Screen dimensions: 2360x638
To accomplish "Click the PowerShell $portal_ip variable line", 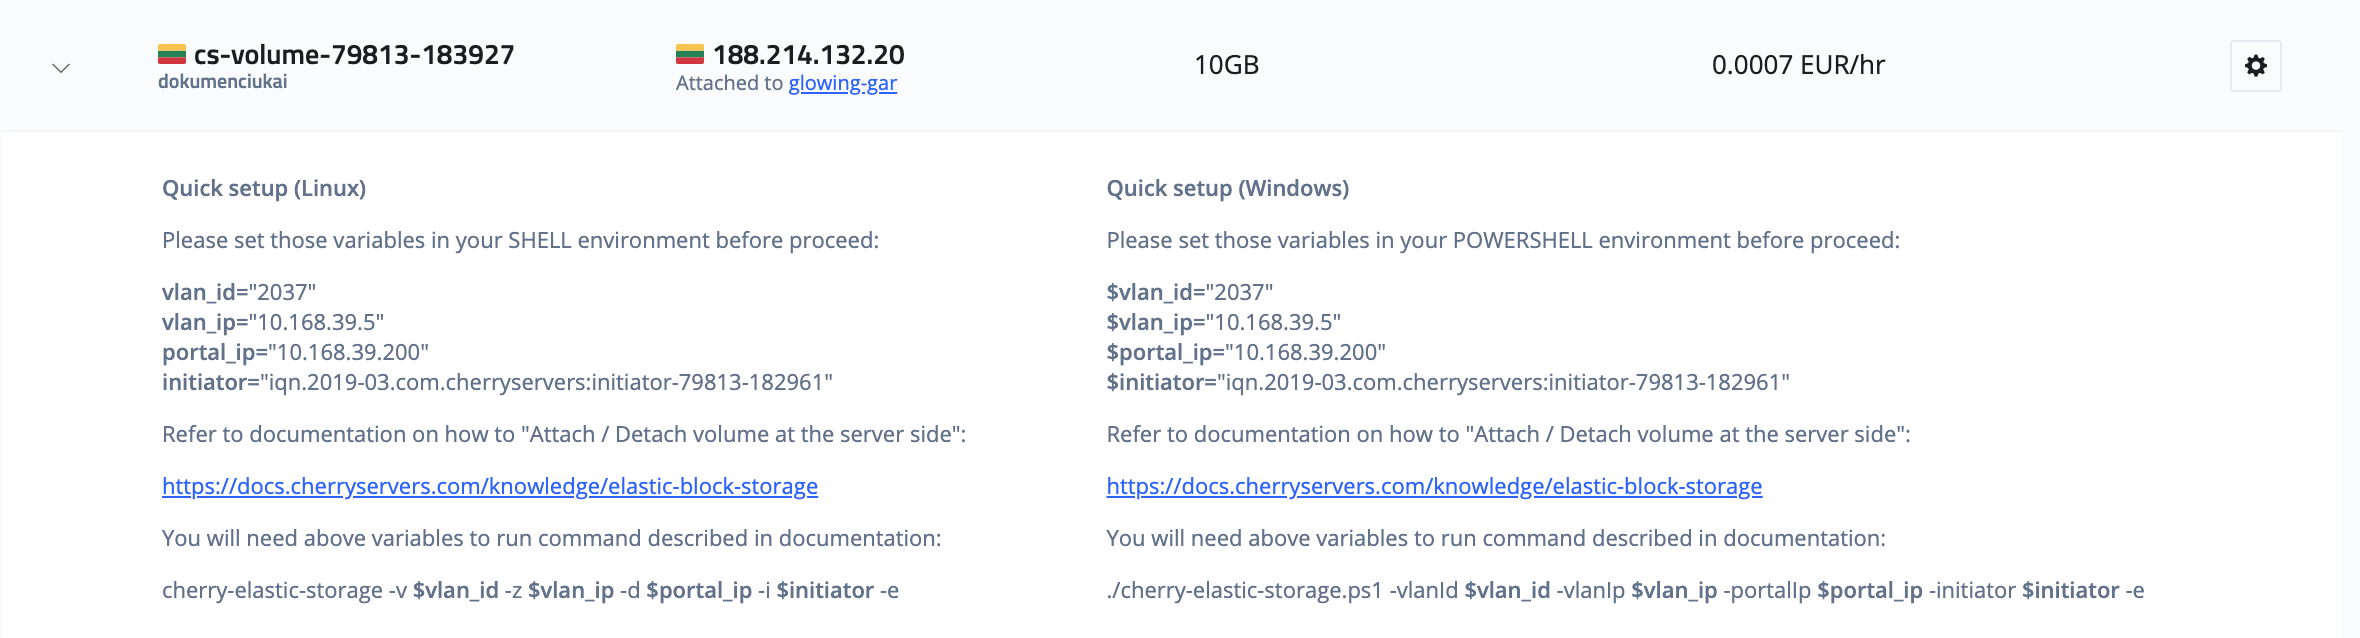I will (x=1246, y=352).
